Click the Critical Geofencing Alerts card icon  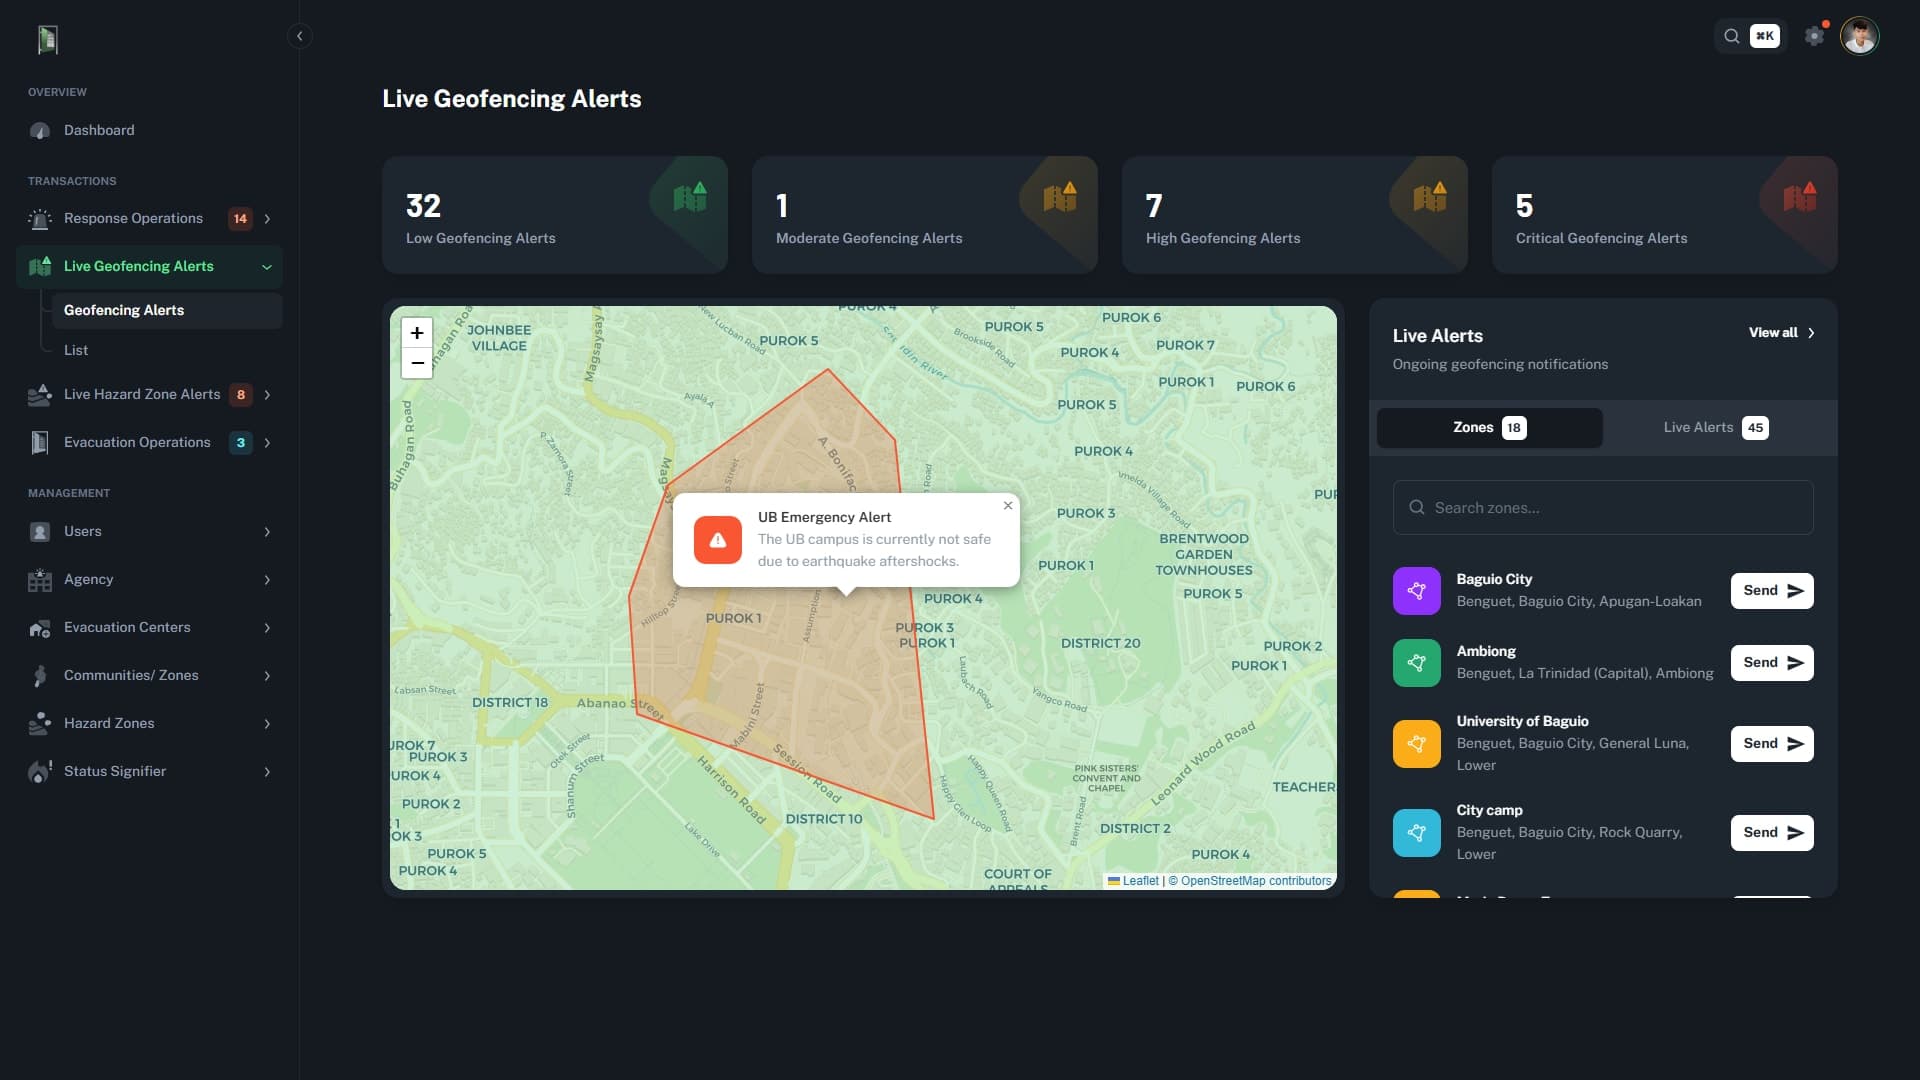(x=1800, y=197)
